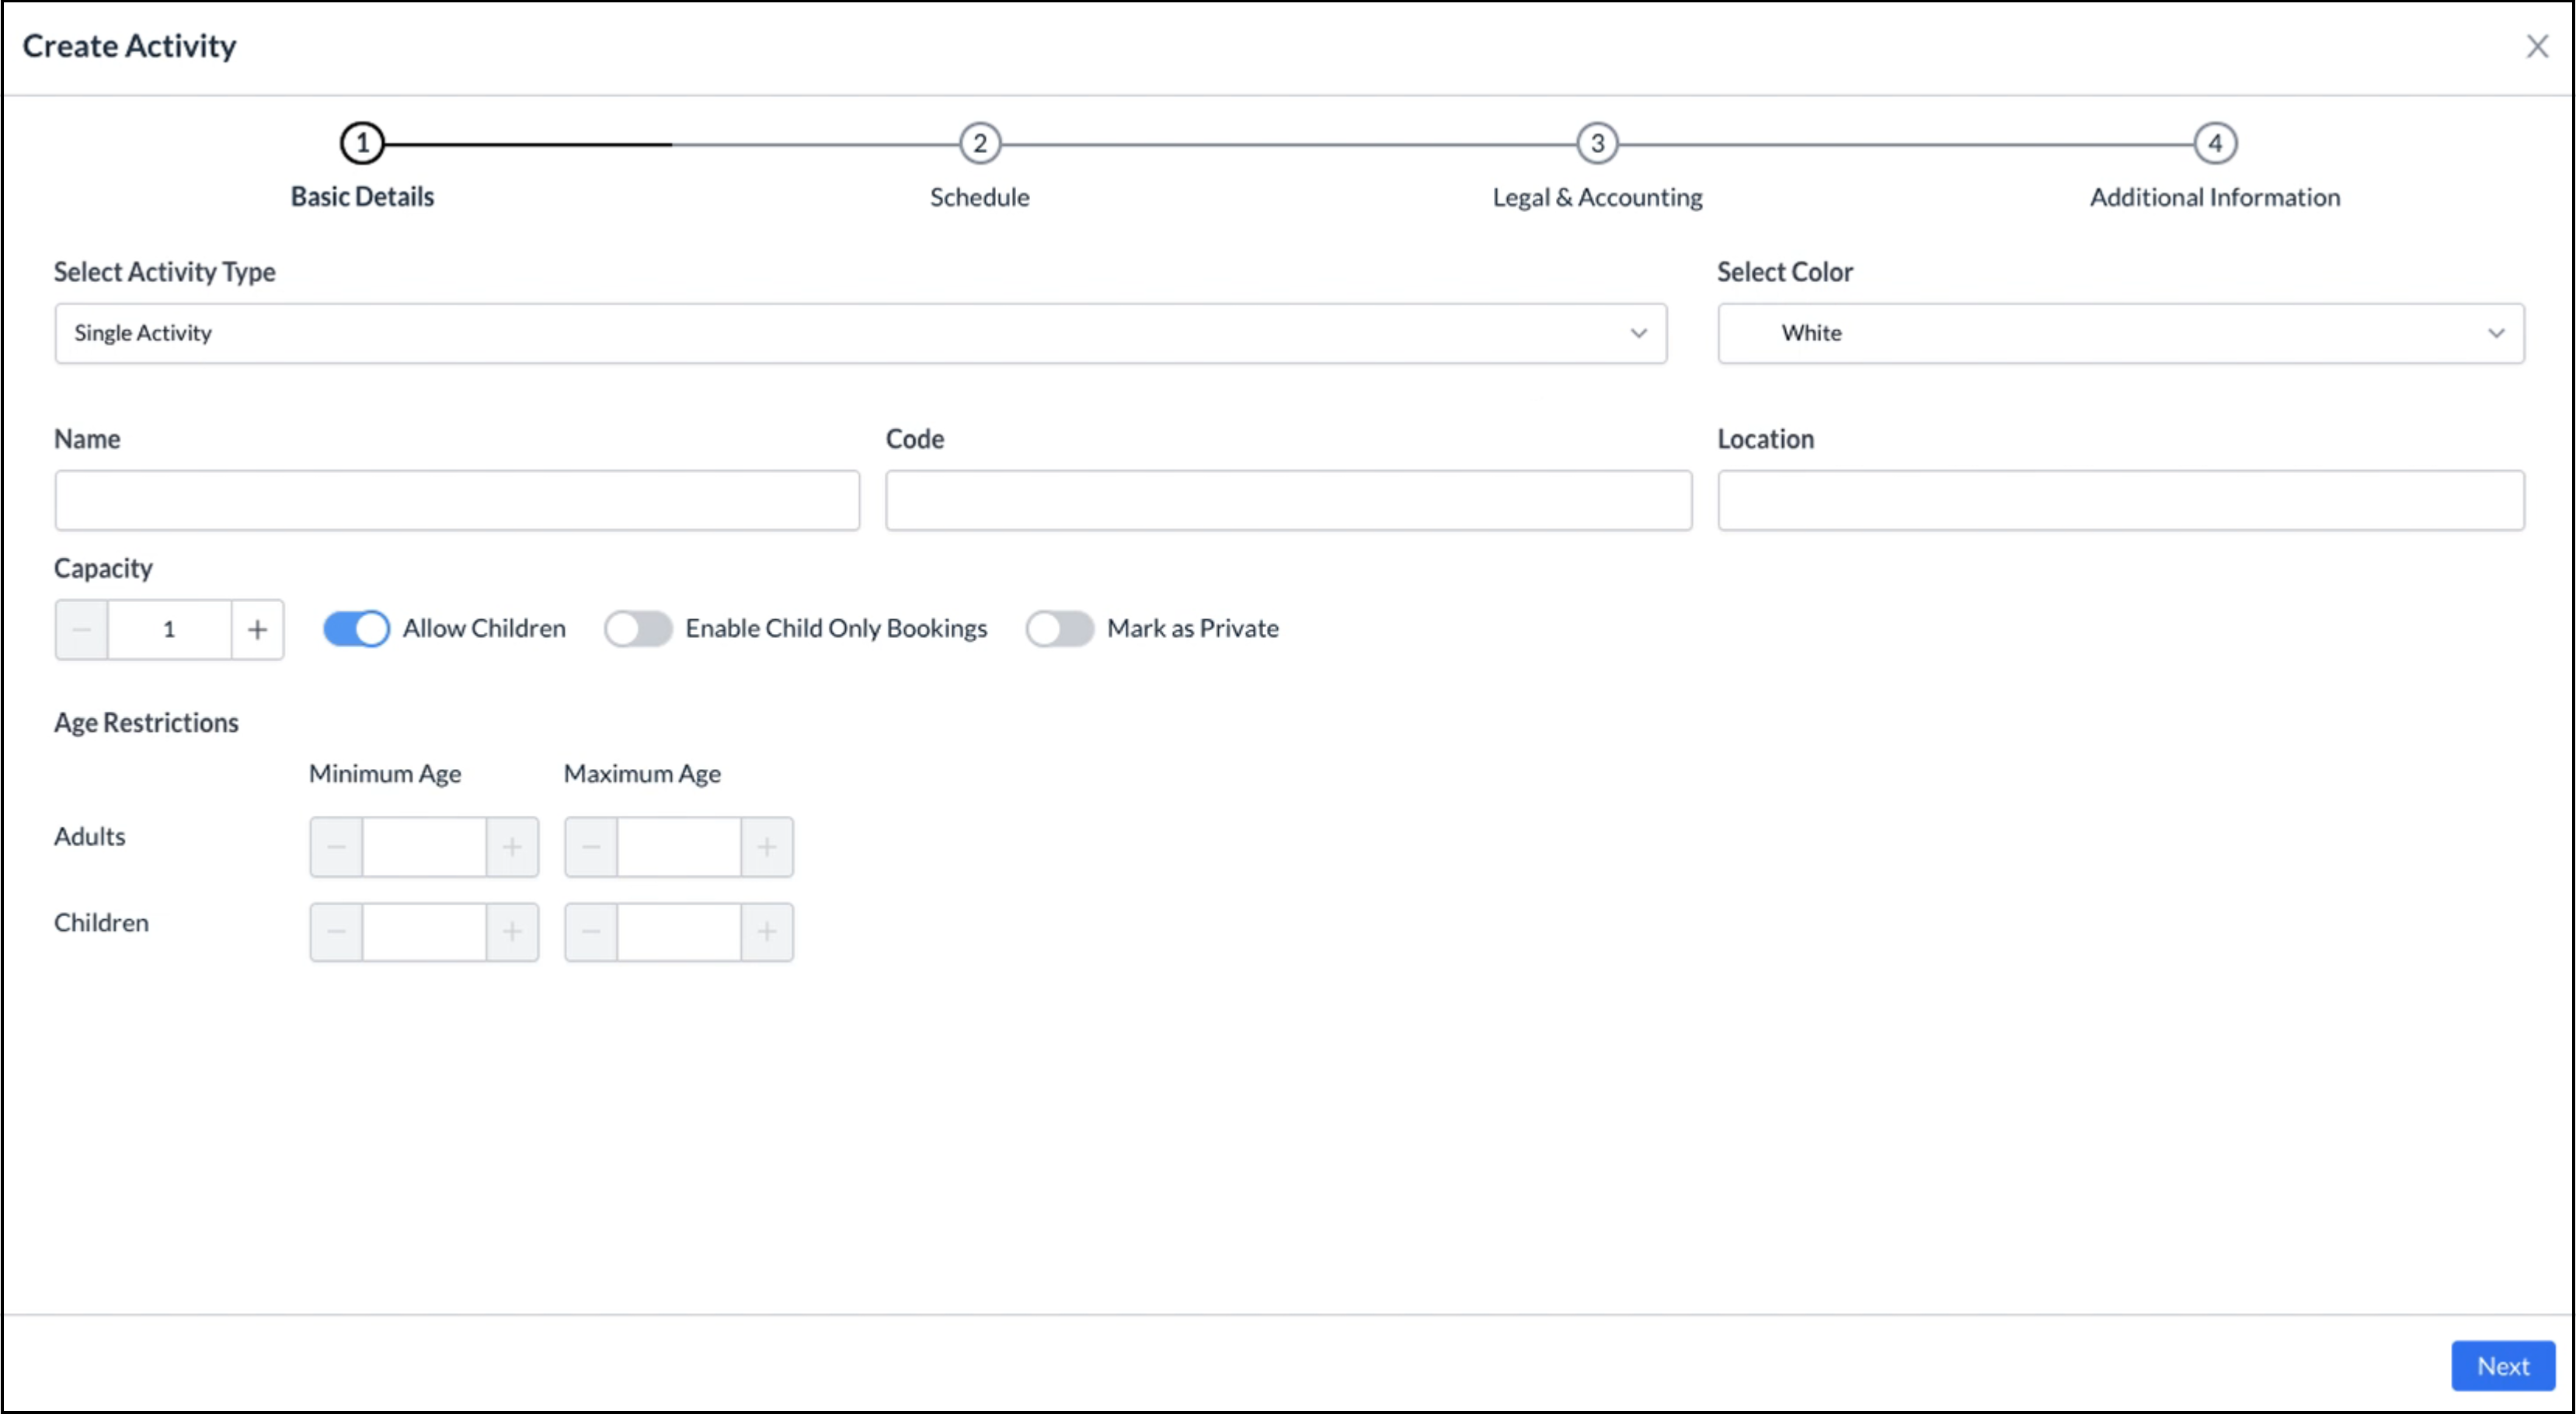The image size is (2576, 1414).
Task: Increase the Adults maximum age
Action: [766, 846]
